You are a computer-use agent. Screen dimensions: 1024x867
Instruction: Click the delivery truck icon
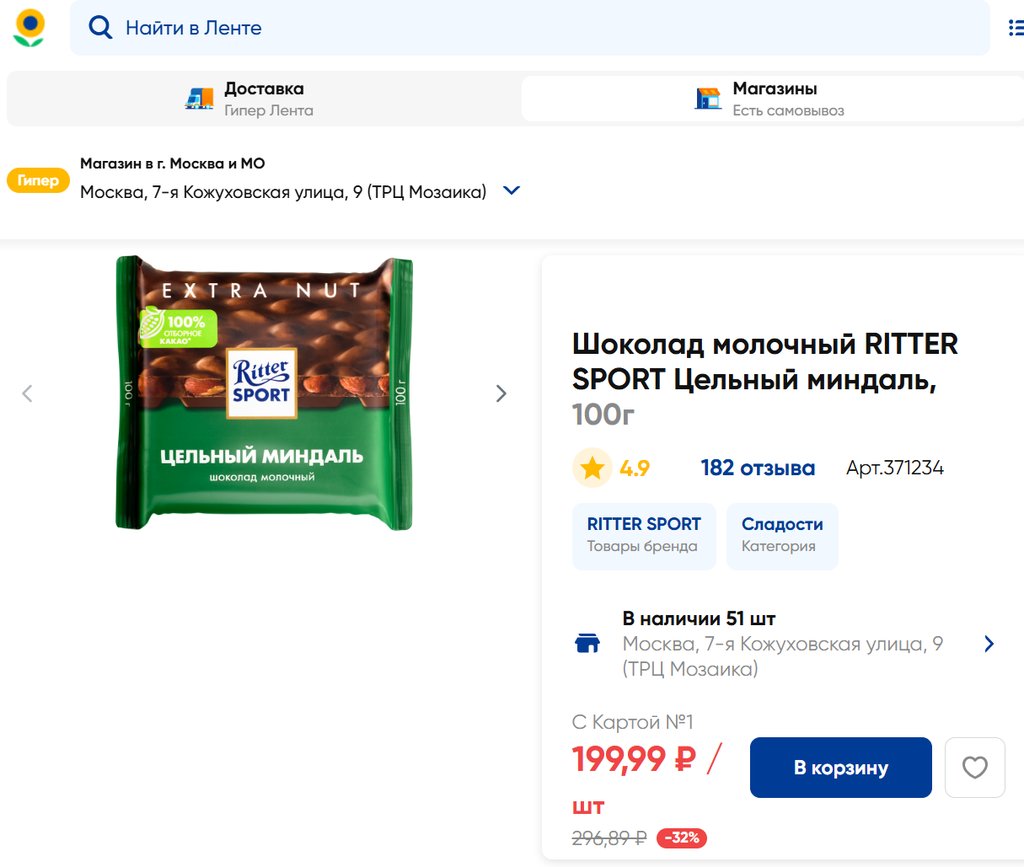[200, 98]
